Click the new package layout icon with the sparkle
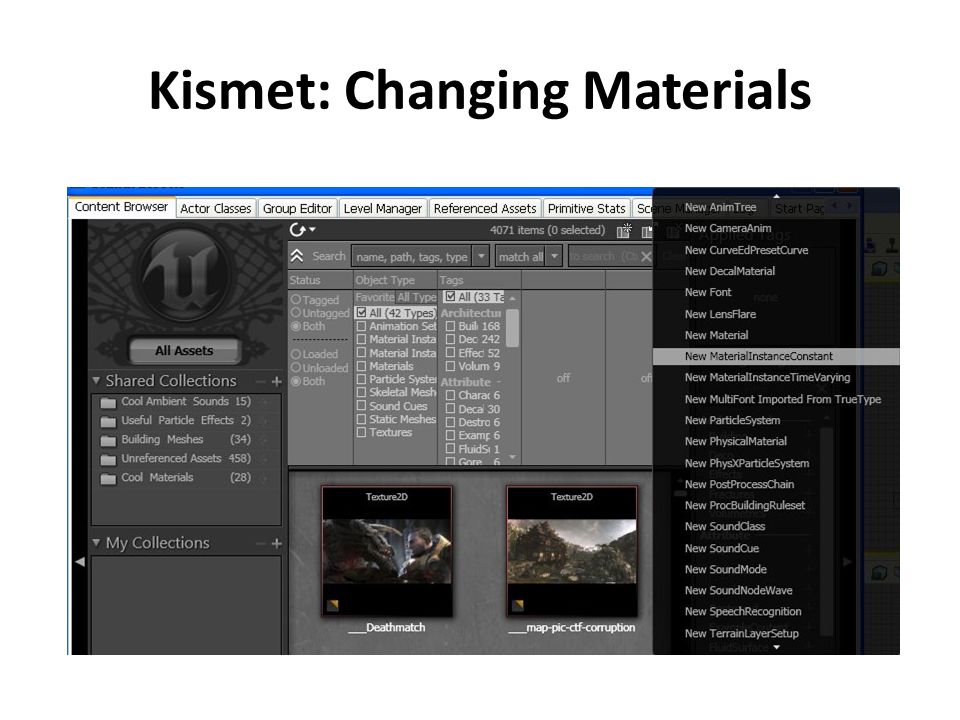 click(x=624, y=231)
